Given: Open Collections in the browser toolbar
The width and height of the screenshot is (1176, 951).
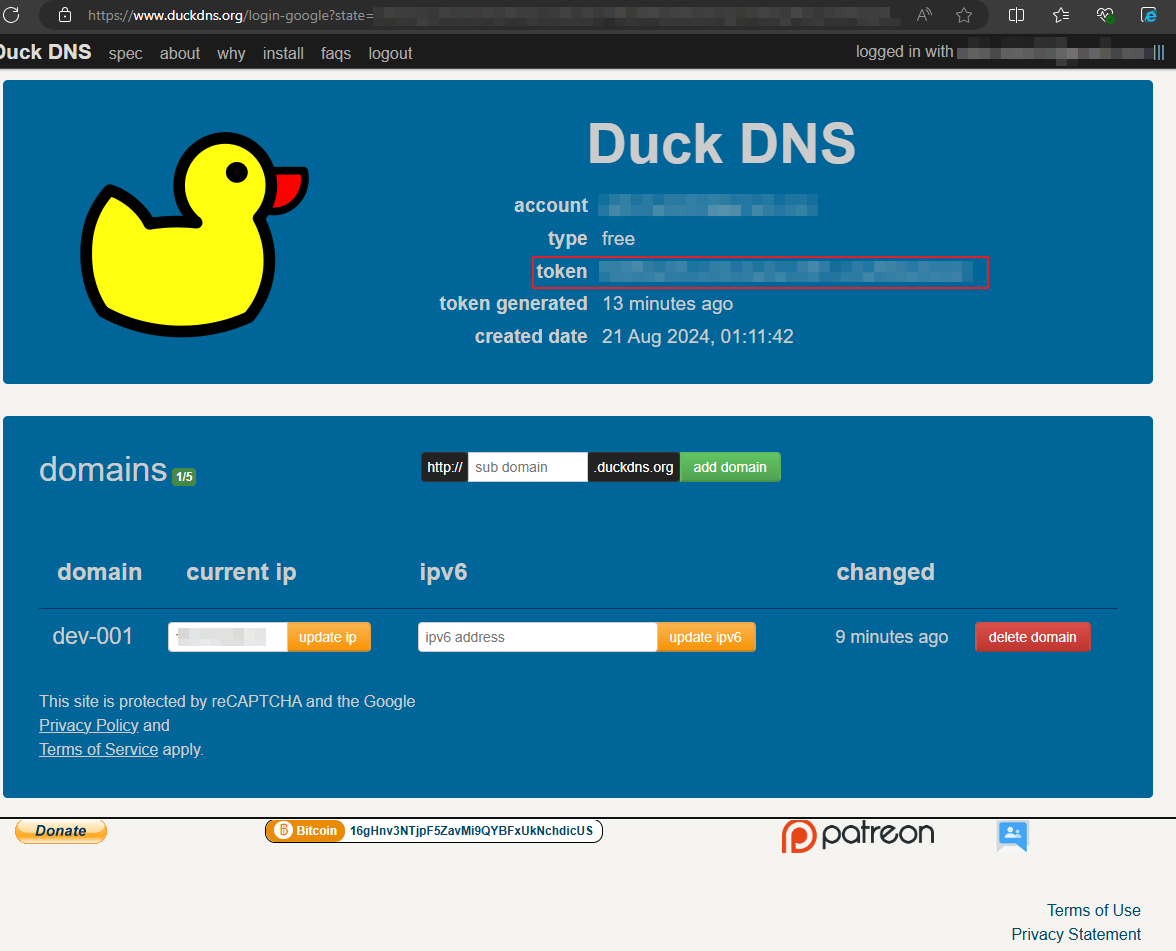Looking at the screenshot, I should (x=1060, y=15).
